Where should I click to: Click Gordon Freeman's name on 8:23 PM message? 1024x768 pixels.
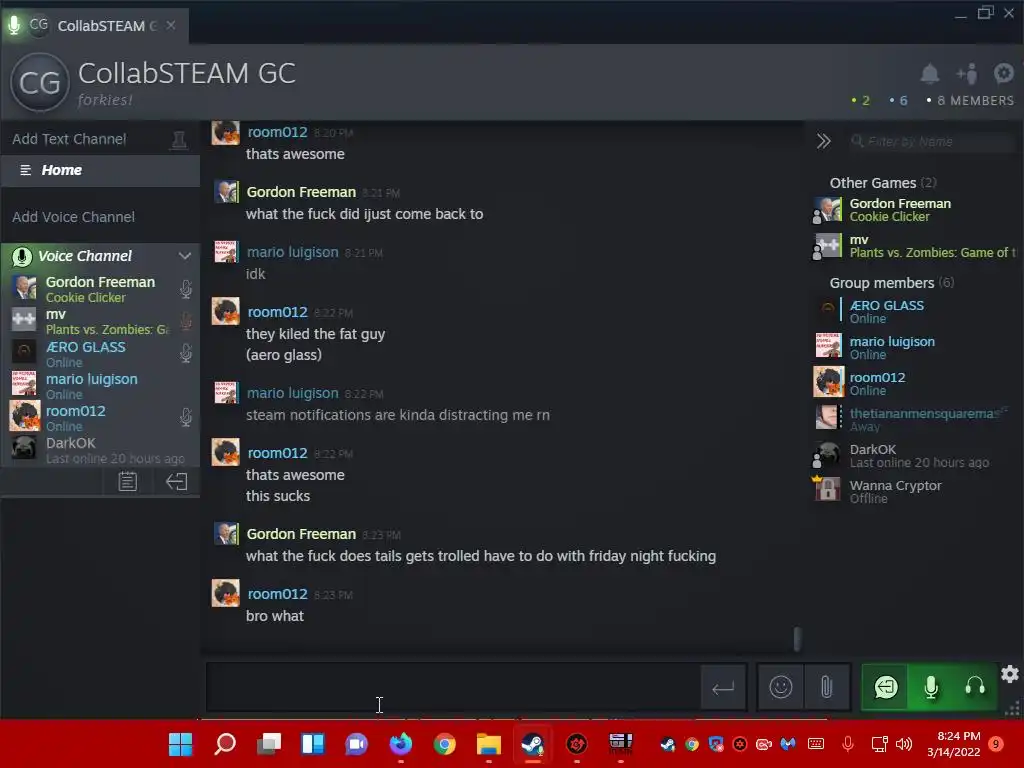[301, 534]
